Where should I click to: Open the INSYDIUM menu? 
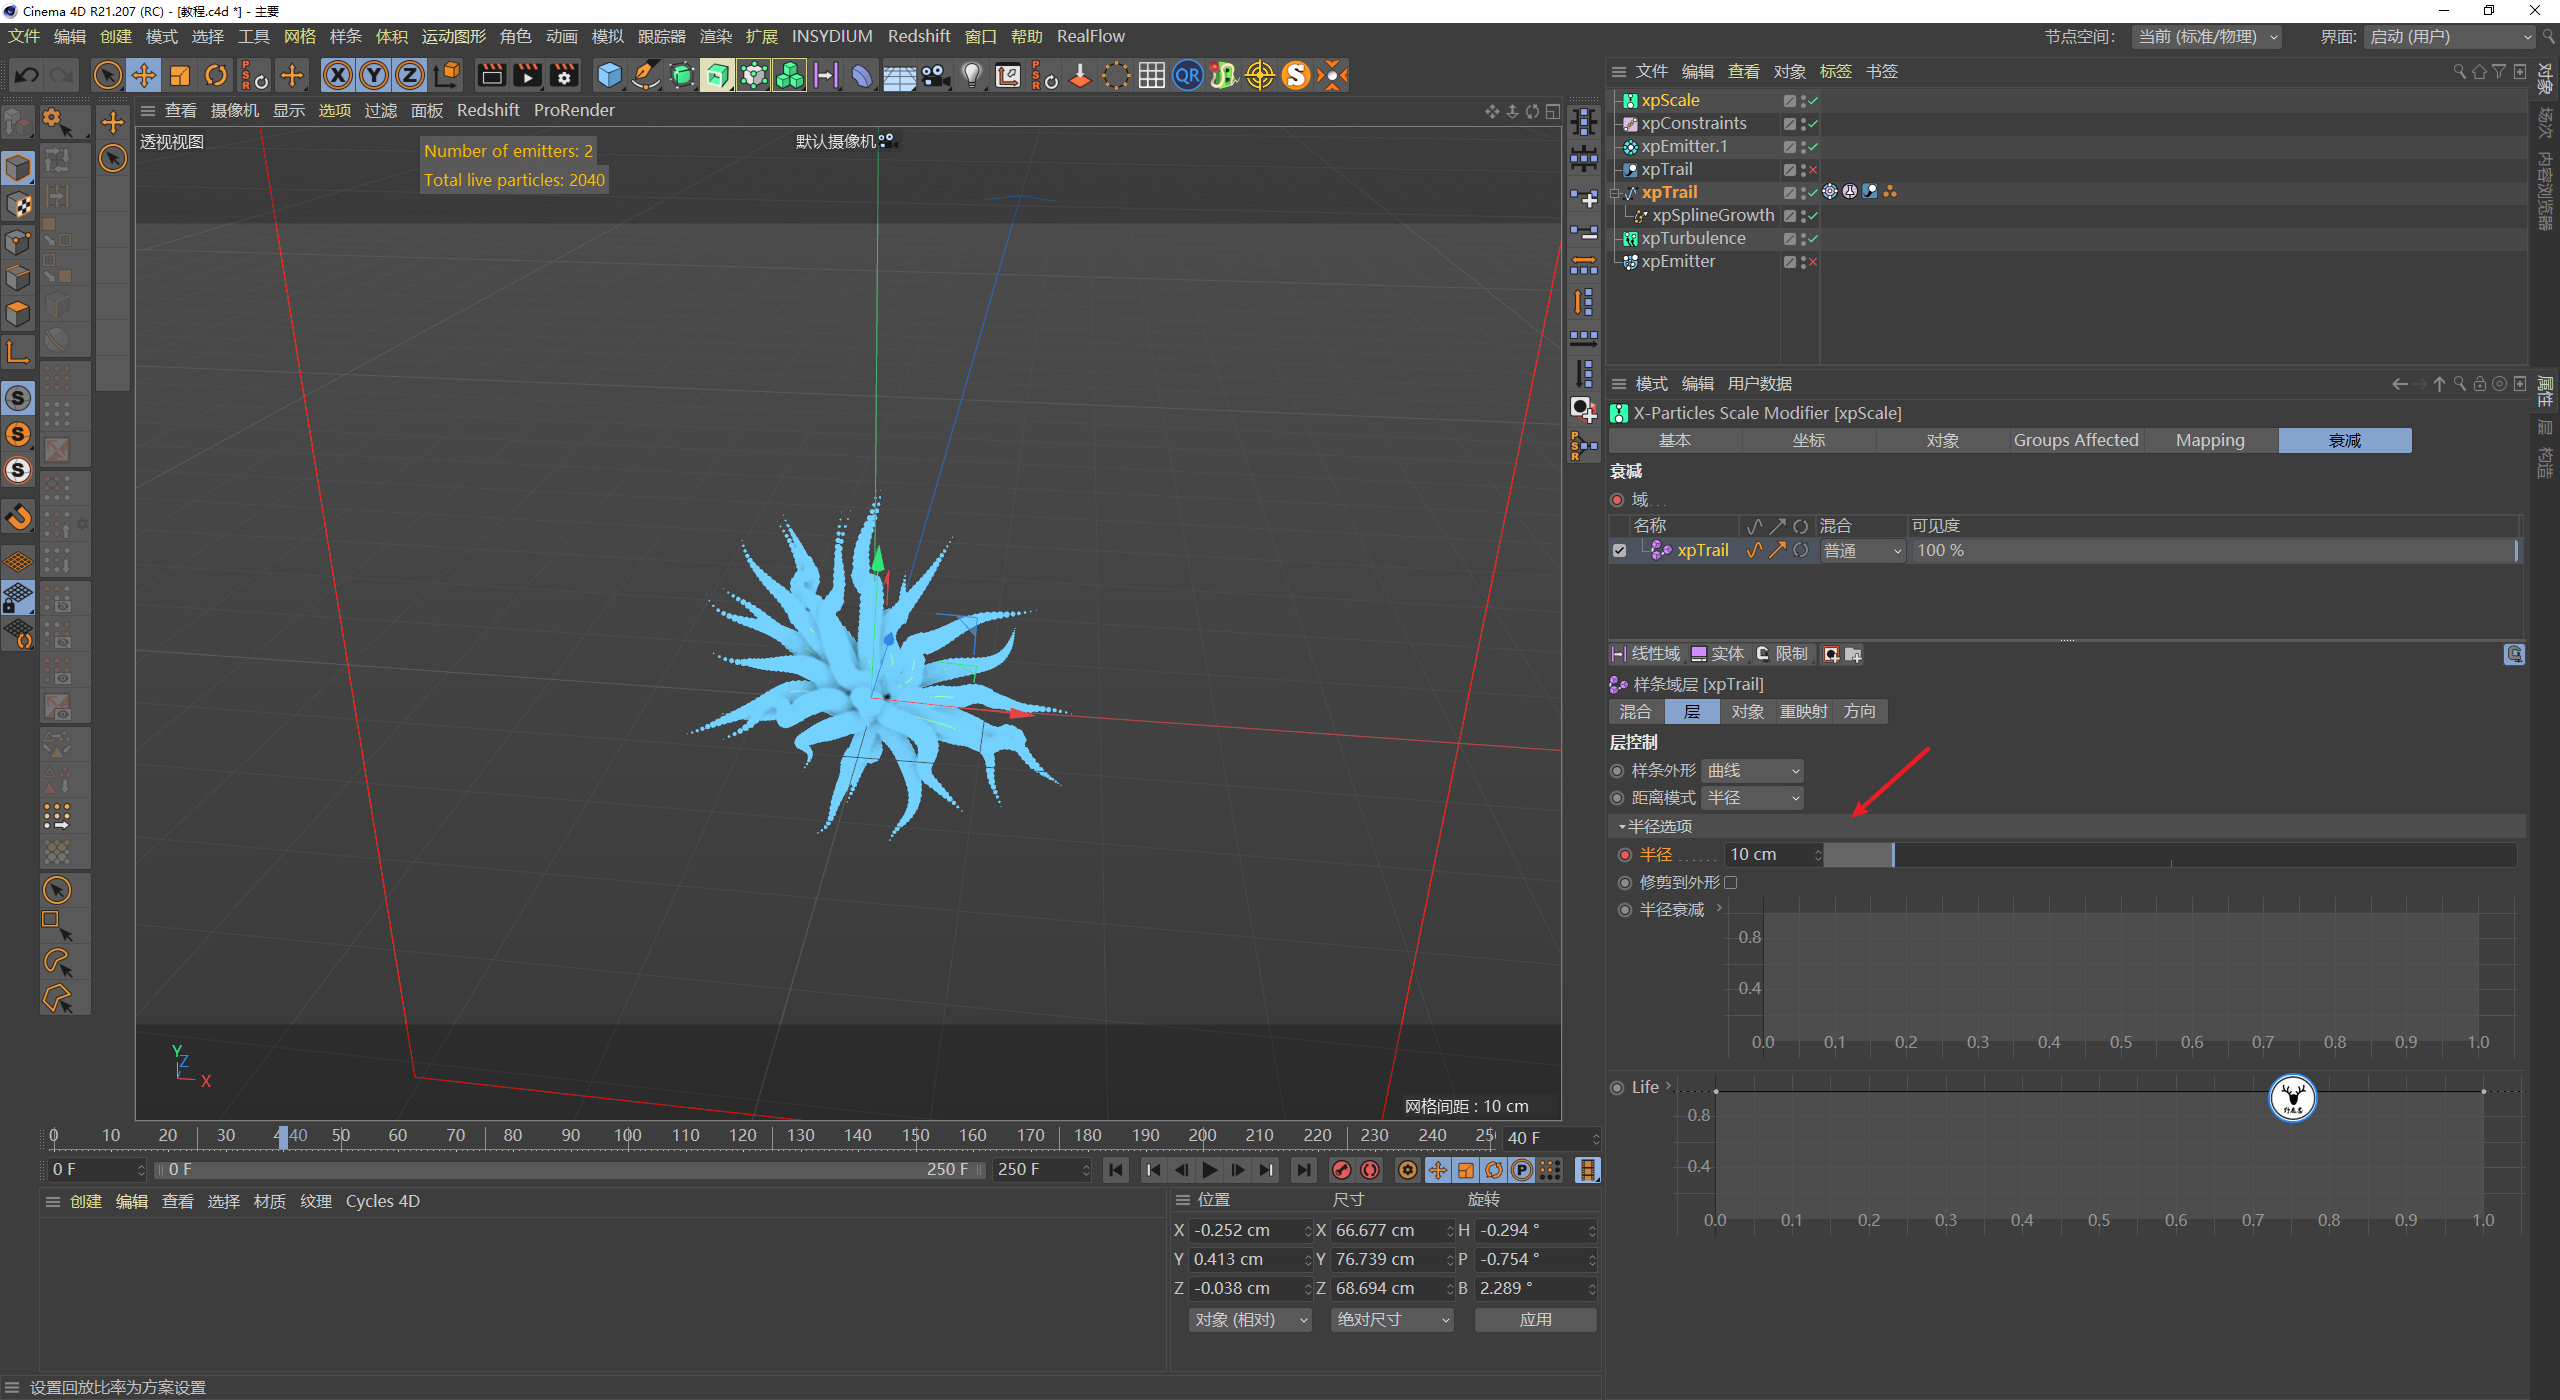point(832,36)
